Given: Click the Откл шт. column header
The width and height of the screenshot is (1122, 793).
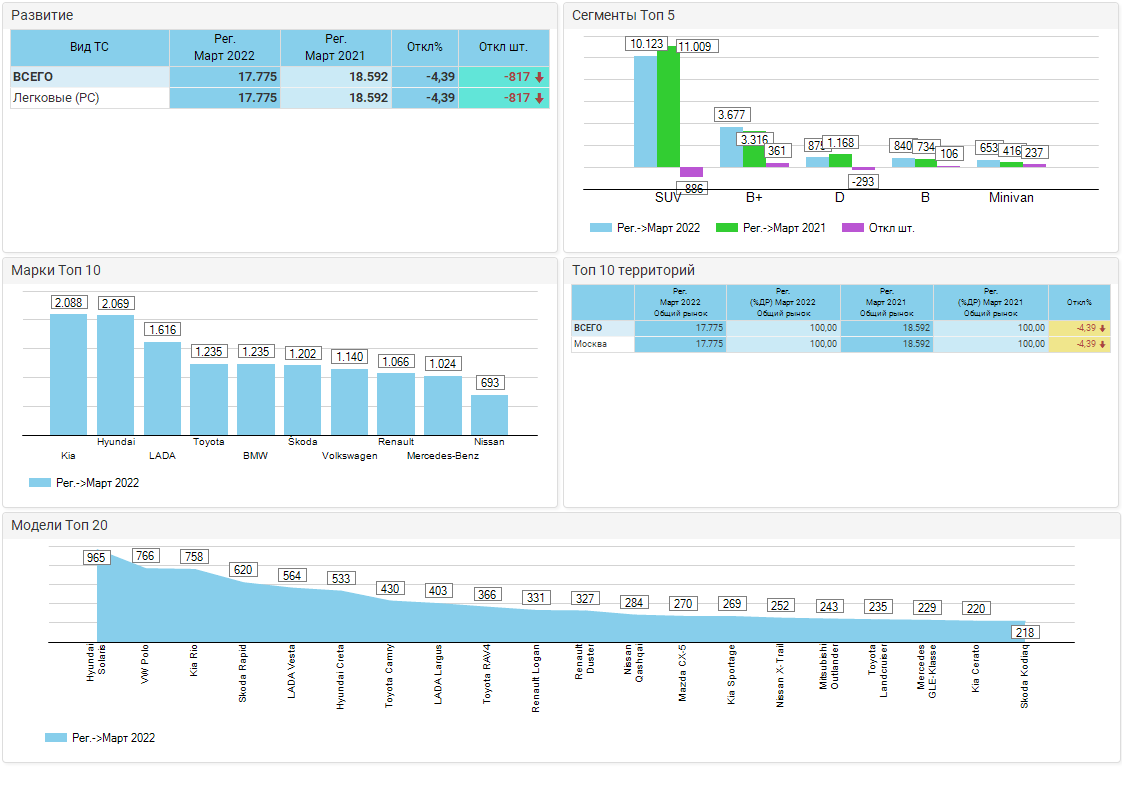Looking at the screenshot, I should (503, 47).
